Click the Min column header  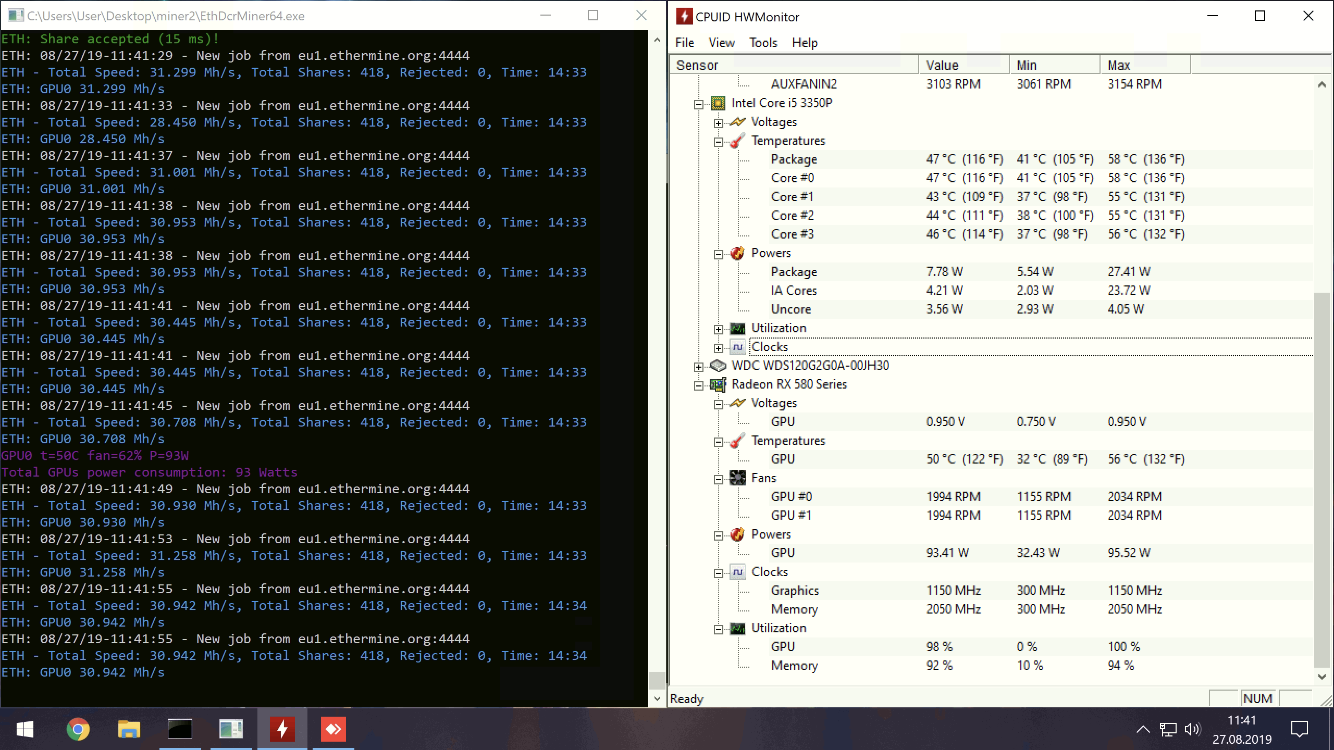pyautogui.click(x=1054, y=65)
